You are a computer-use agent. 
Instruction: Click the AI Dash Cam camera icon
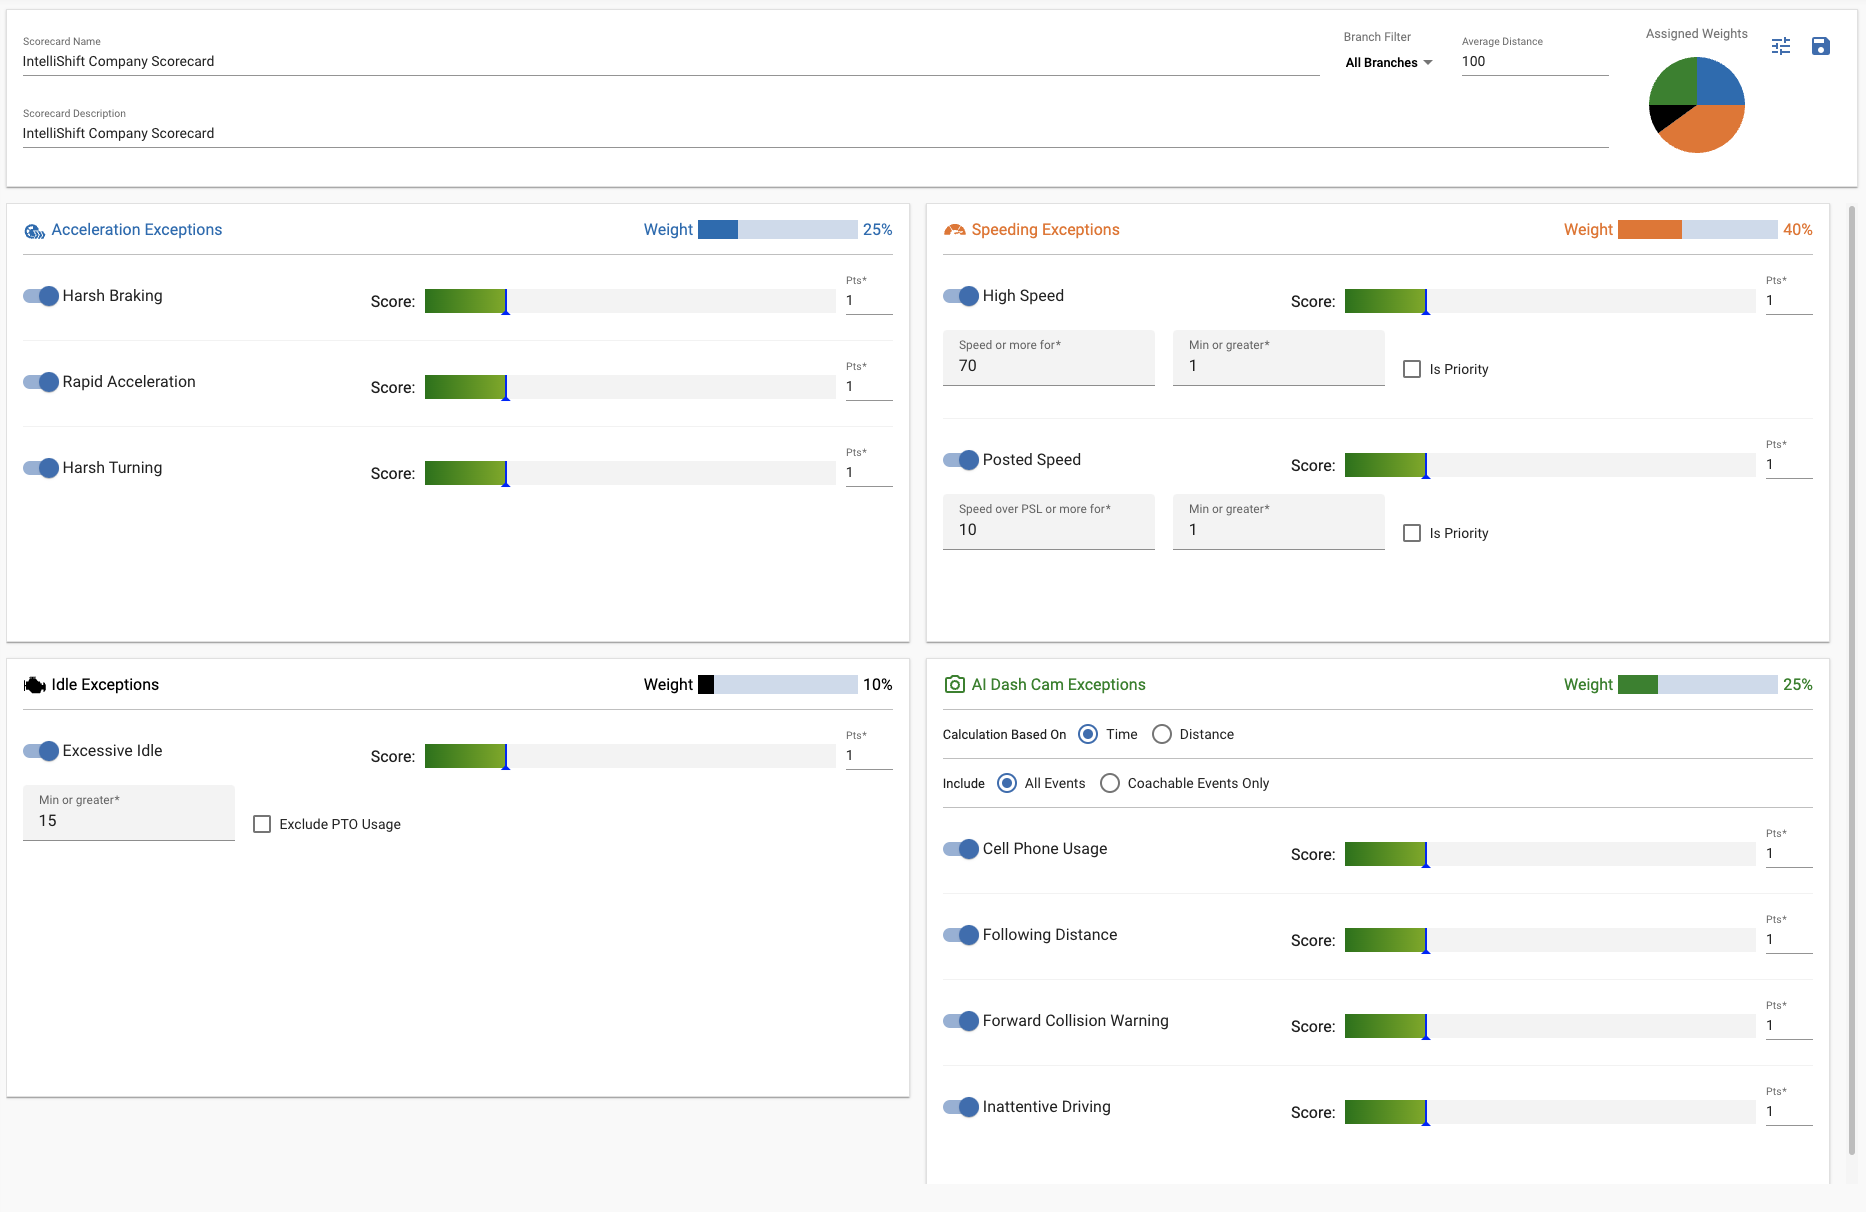coord(954,685)
